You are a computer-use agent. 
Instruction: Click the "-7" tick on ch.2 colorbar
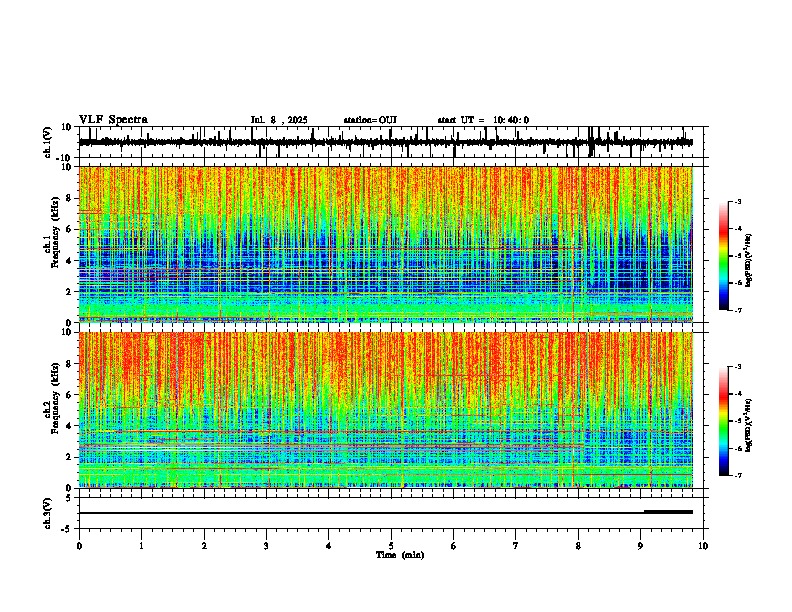(737, 475)
